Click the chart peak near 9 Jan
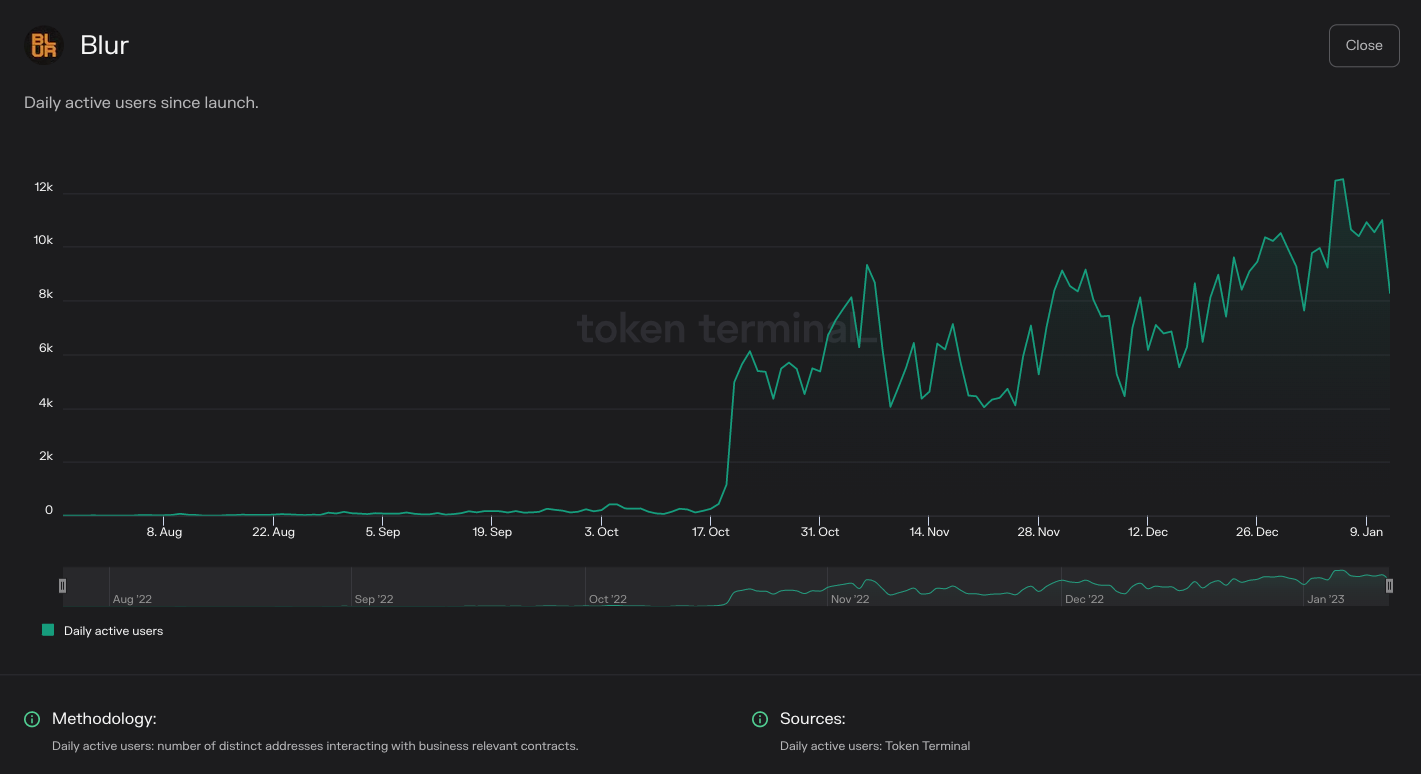The height and width of the screenshot is (774, 1421). [x=1340, y=180]
